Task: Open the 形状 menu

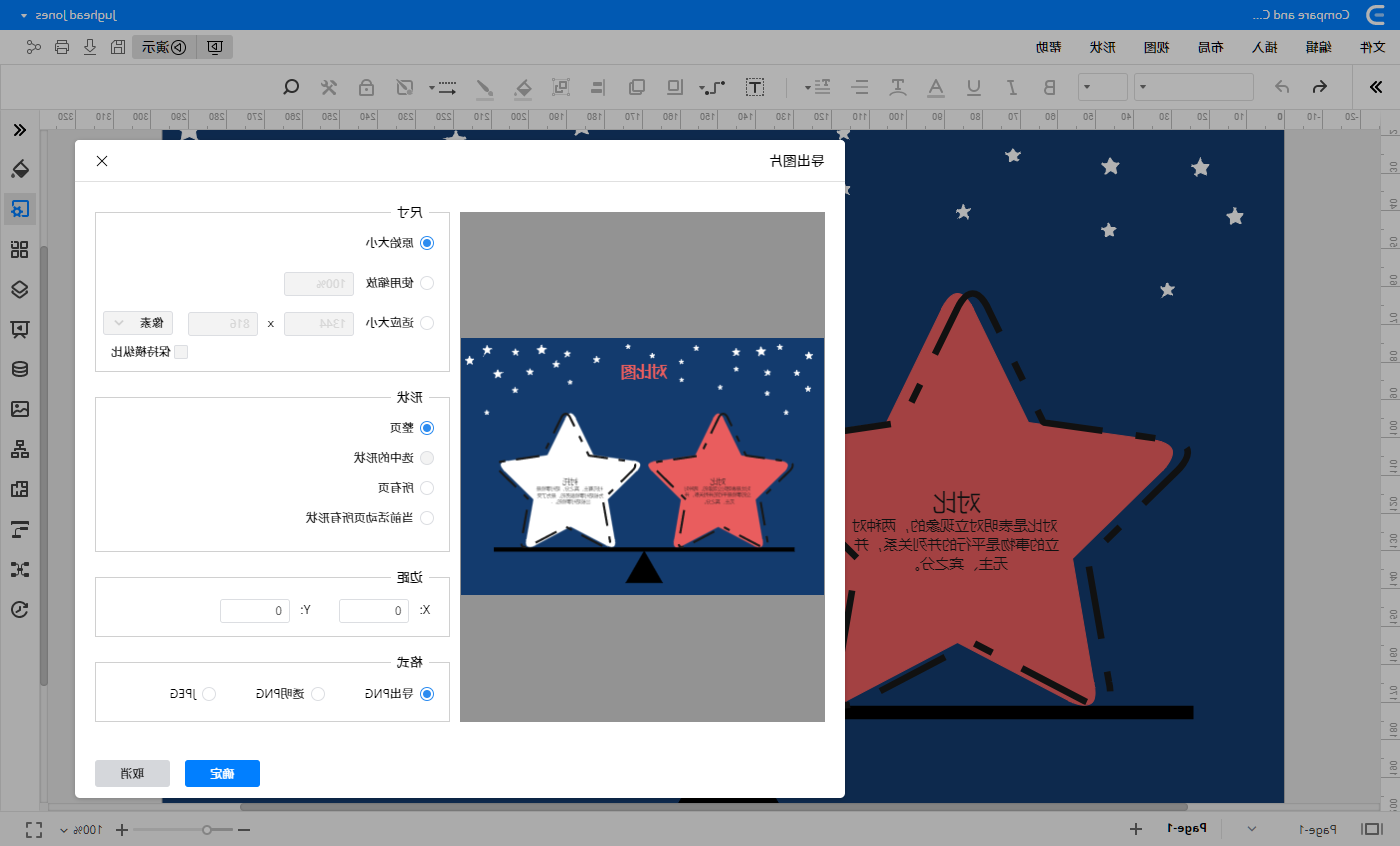Action: (x=1103, y=46)
